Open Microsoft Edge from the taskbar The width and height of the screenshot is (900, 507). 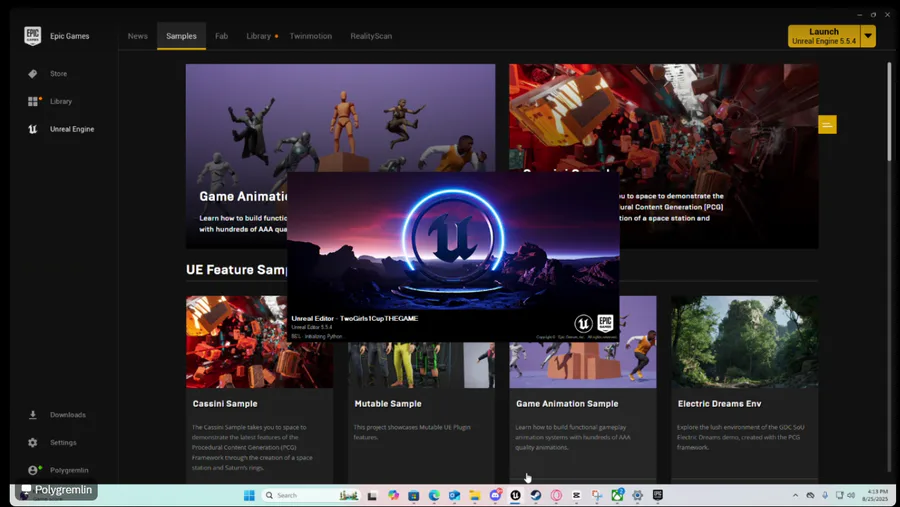pyautogui.click(x=434, y=495)
